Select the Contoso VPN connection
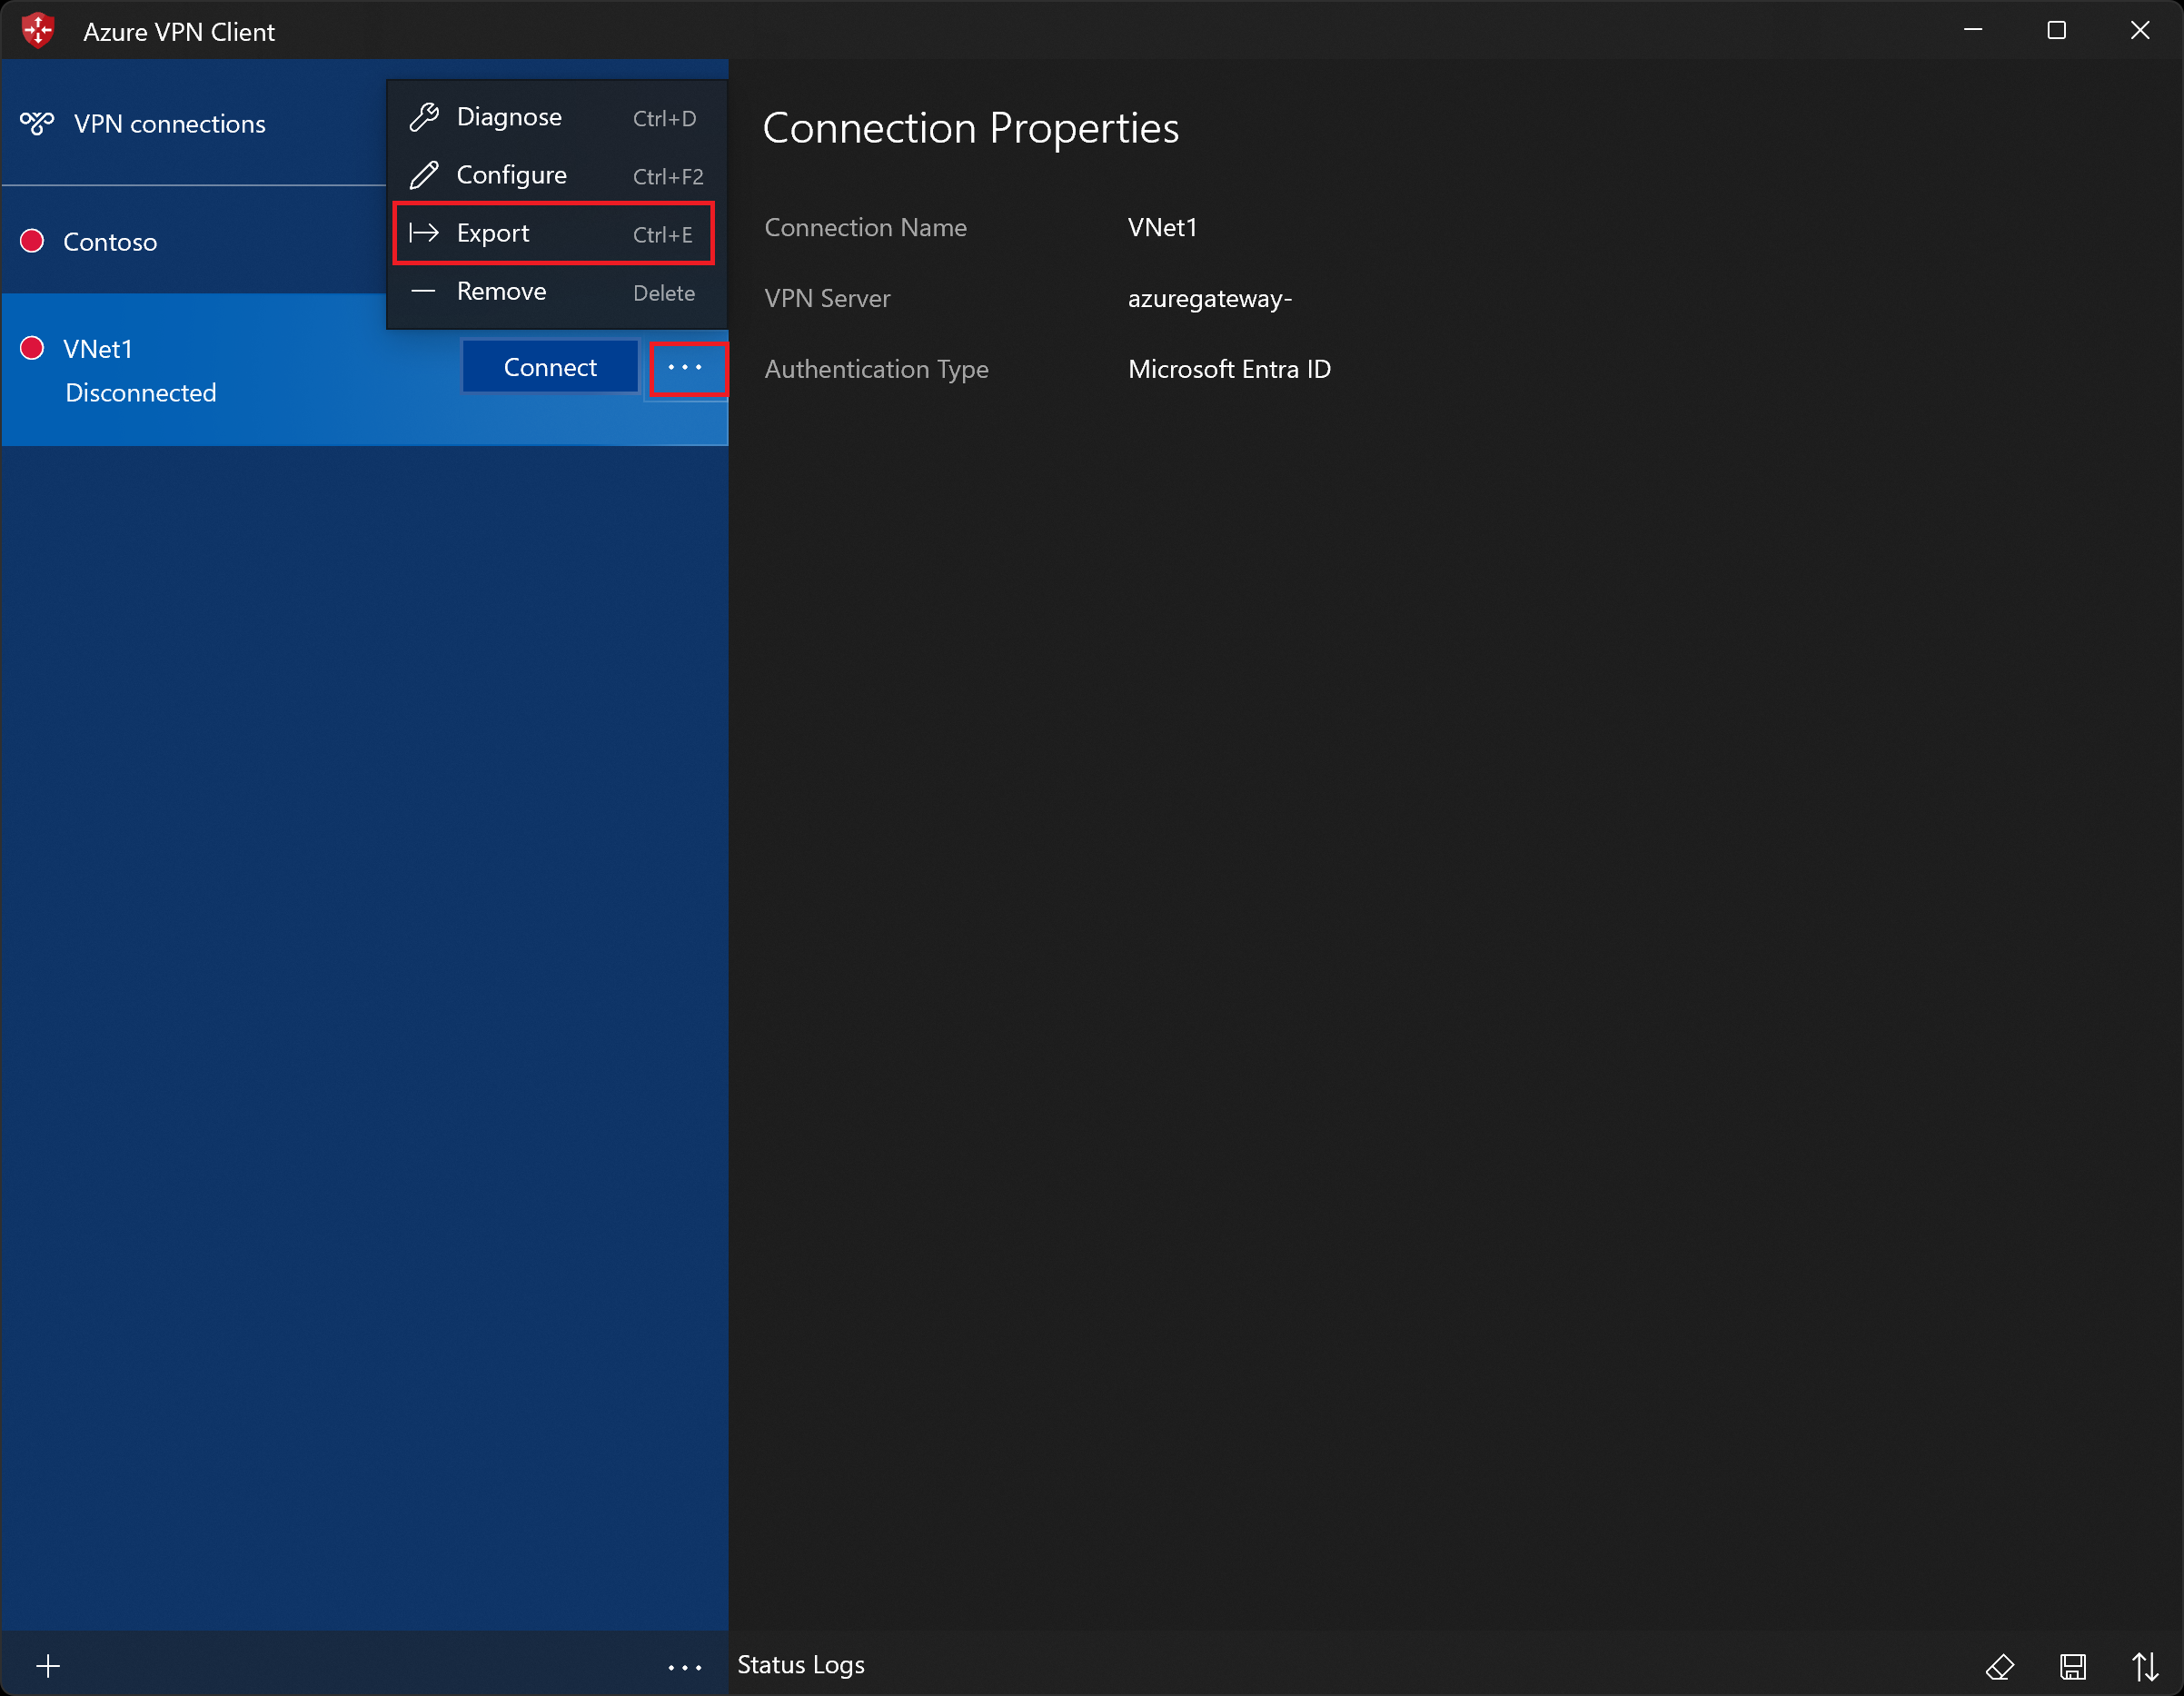 point(110,242)
